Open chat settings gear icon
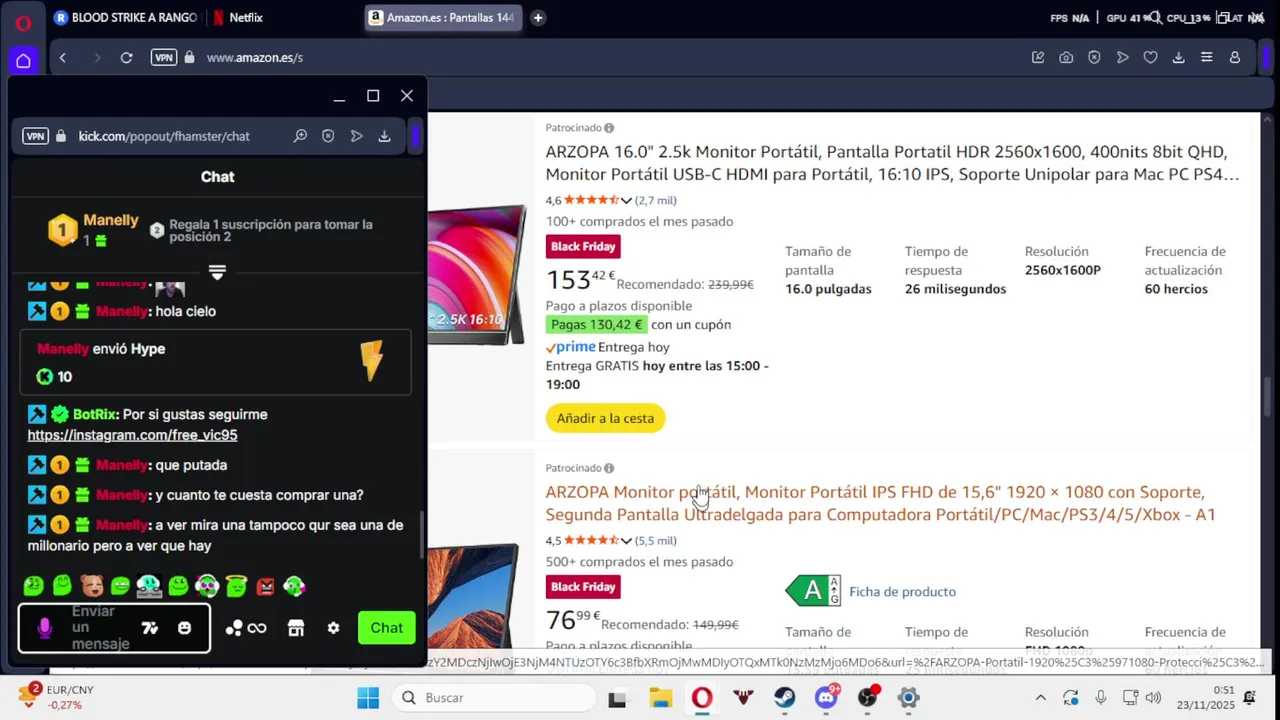The width and height of the screenshot is (1280, 720). [333, 628]
